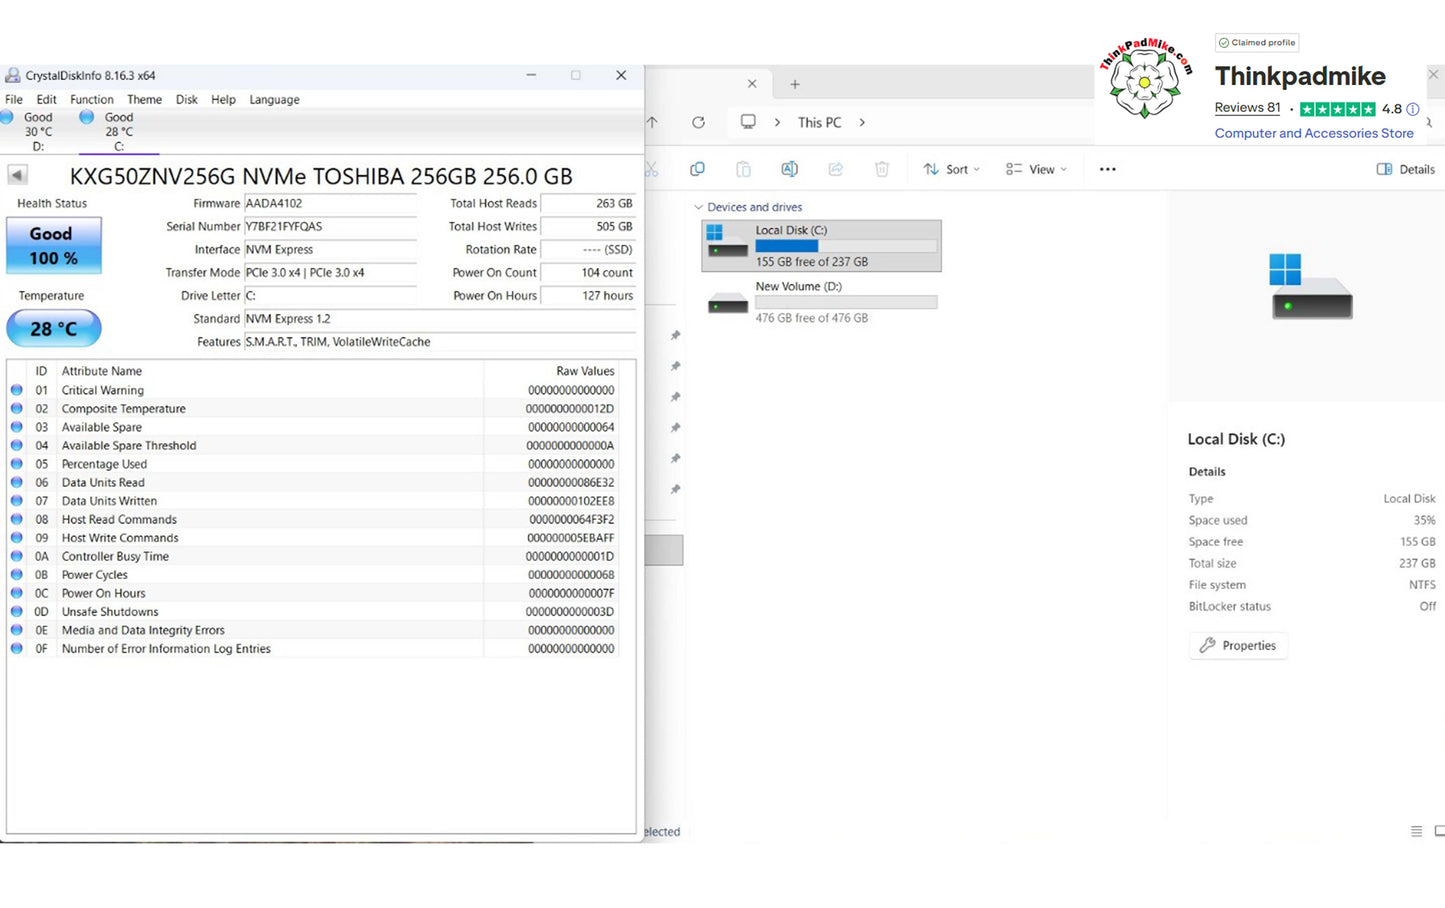Click the Transfer Mode field

tap(330, 272)
